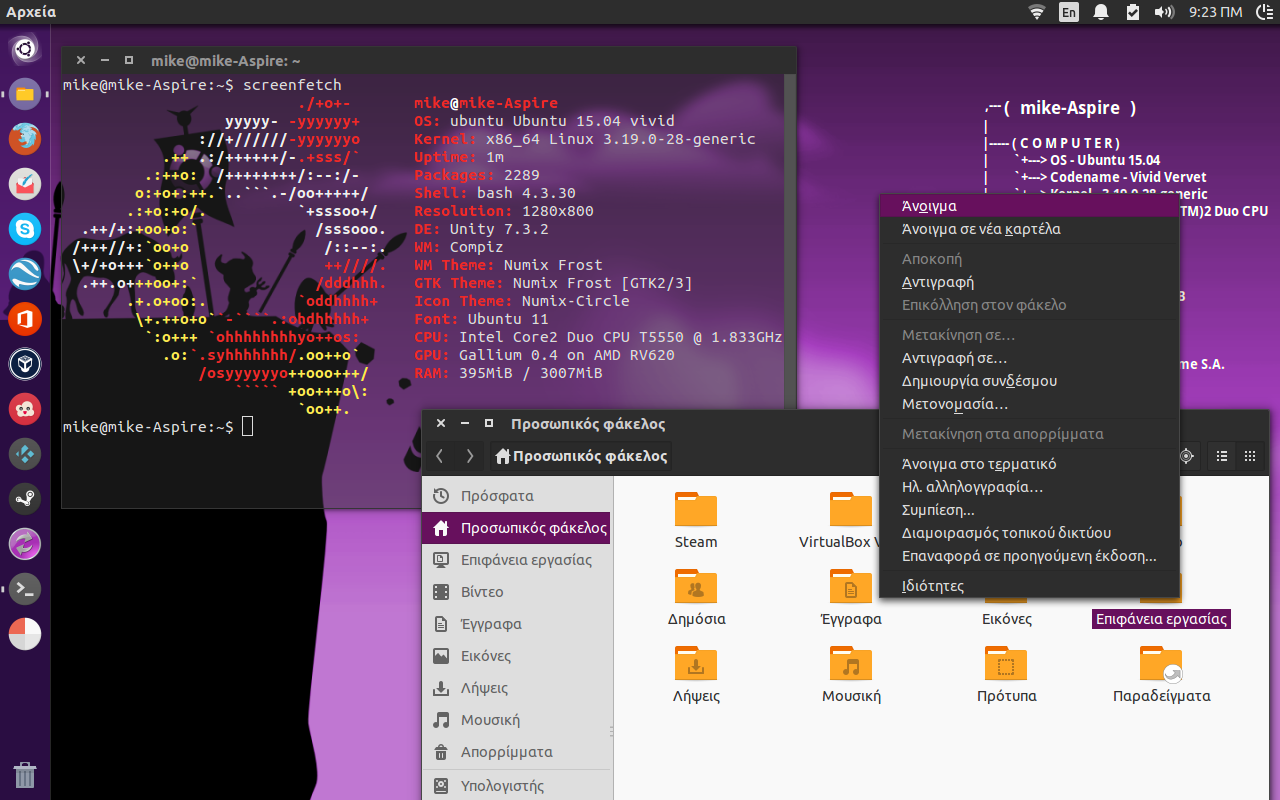Open the Kodi media center icon
1280x800 pixels.
click(x=25, y=454)
